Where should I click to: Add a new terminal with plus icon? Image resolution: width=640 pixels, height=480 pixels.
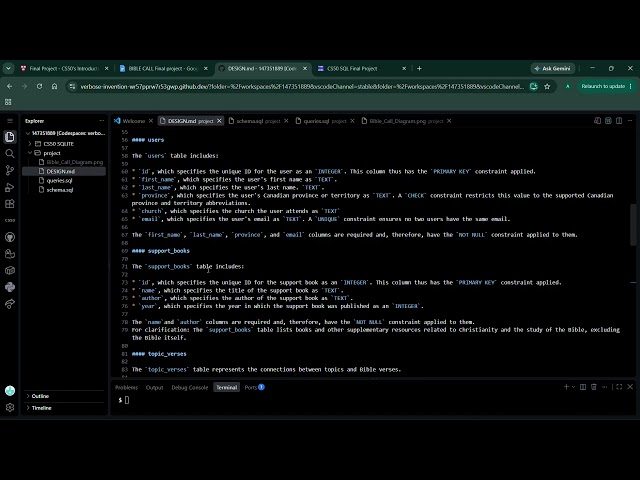click(566, 387)
